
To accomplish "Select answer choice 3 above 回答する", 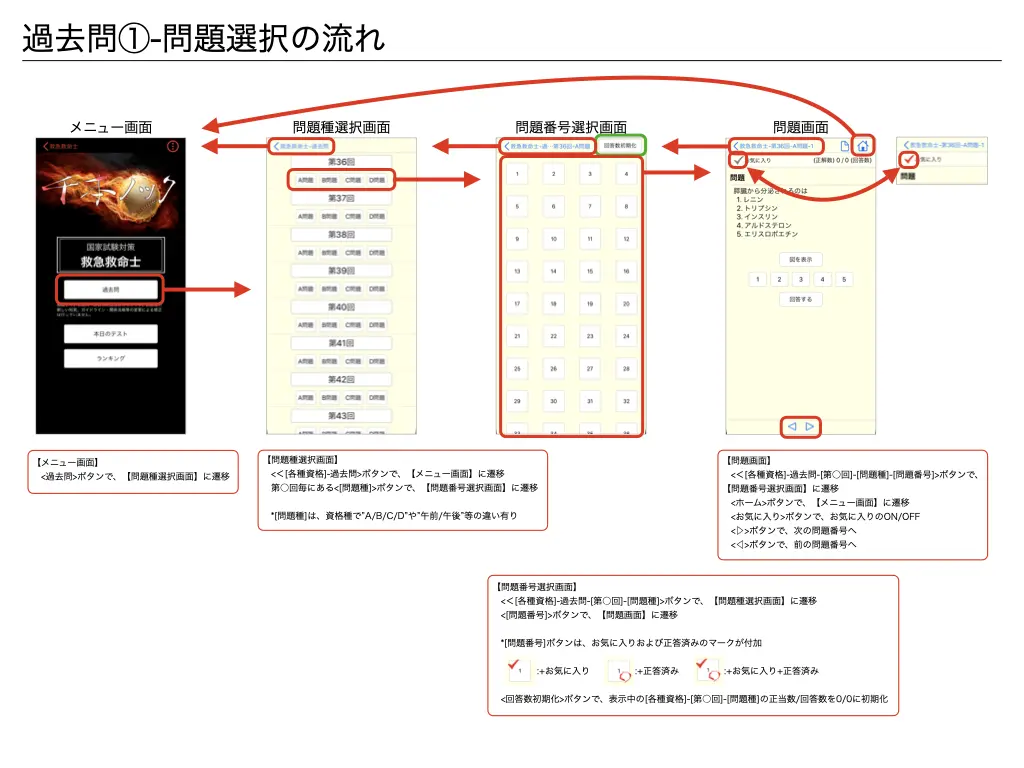I will tap(801, 280).
